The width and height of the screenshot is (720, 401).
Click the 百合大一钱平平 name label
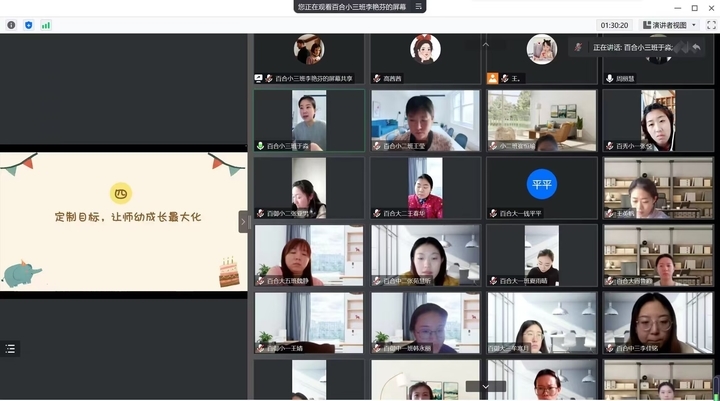(520, 214)
